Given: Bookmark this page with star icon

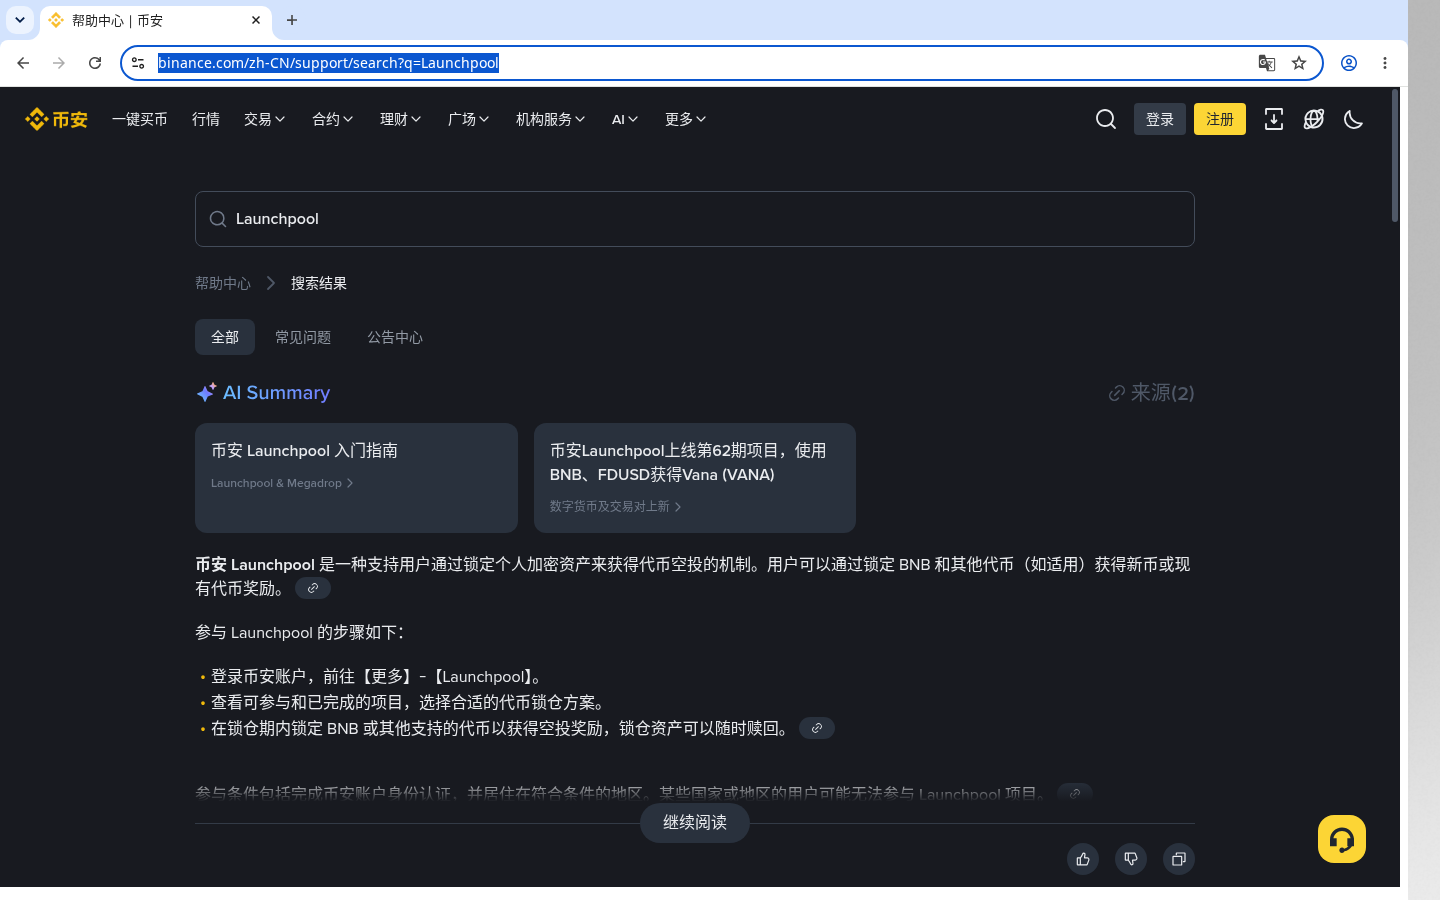Looking at the screenshot, I should (x=1299, y=63).
